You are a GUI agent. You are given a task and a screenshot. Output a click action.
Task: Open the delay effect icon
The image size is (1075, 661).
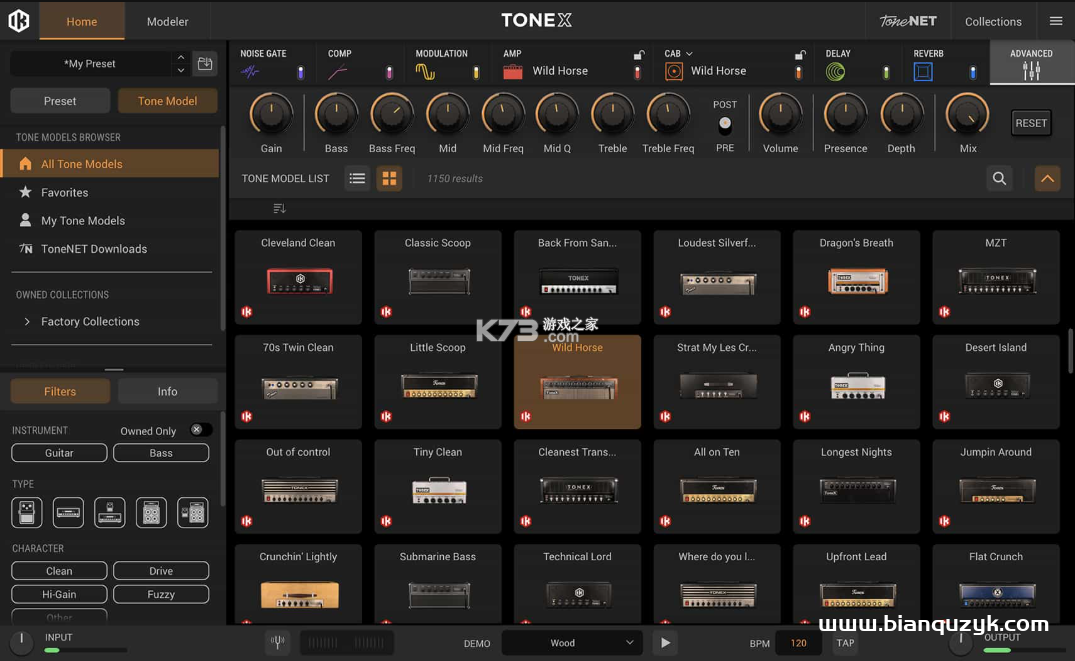[835, 71]
